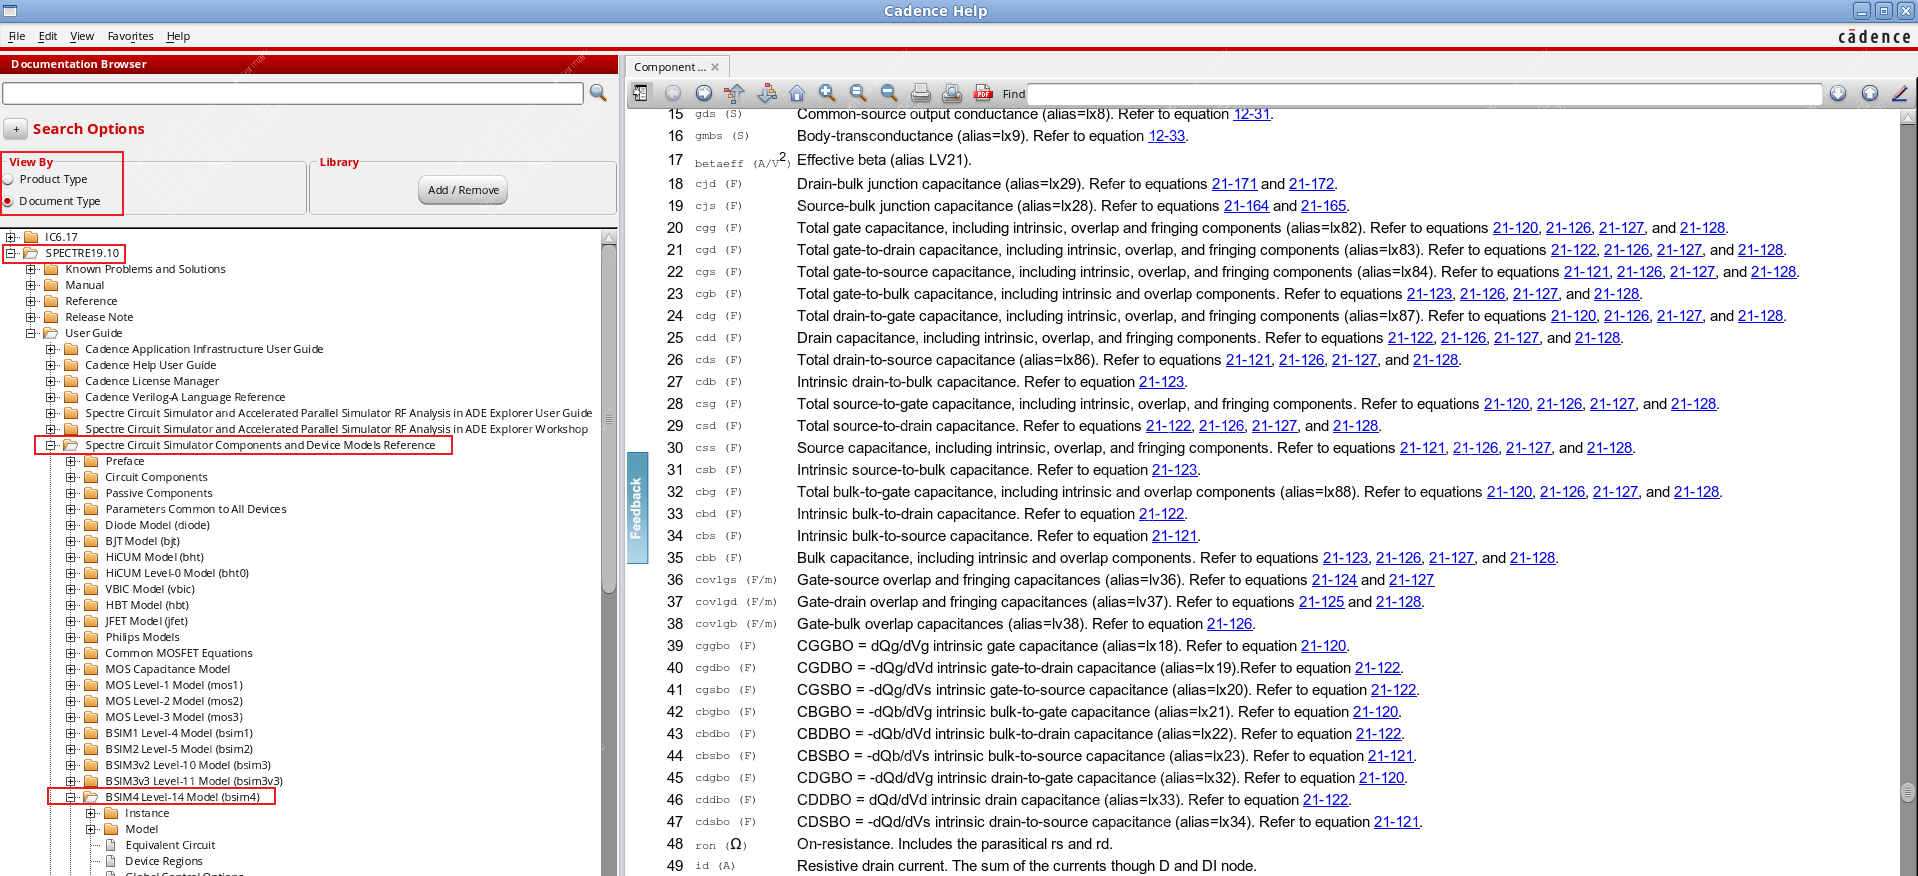Select the Document Type radio button
This screenshot has width=1918, height=876.
(x=9, y=201)
